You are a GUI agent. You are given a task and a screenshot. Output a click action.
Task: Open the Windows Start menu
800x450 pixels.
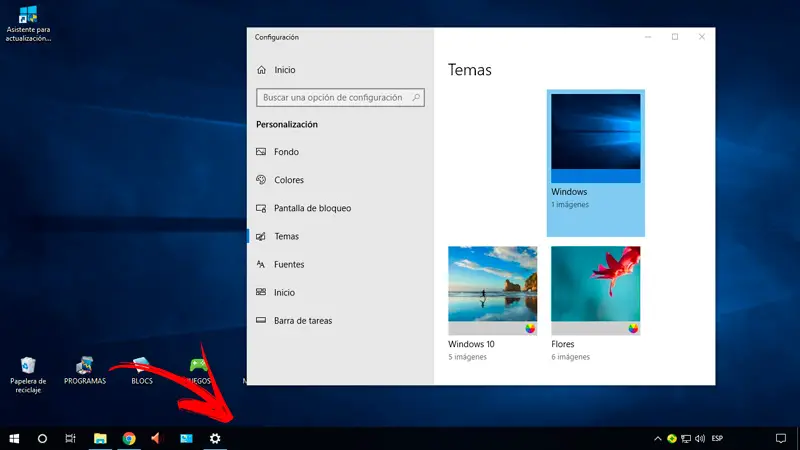[x=14, y=438]
